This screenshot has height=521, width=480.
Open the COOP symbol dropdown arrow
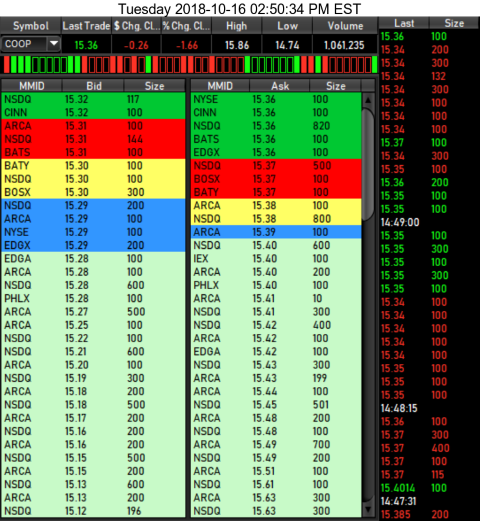click(54, 44)
